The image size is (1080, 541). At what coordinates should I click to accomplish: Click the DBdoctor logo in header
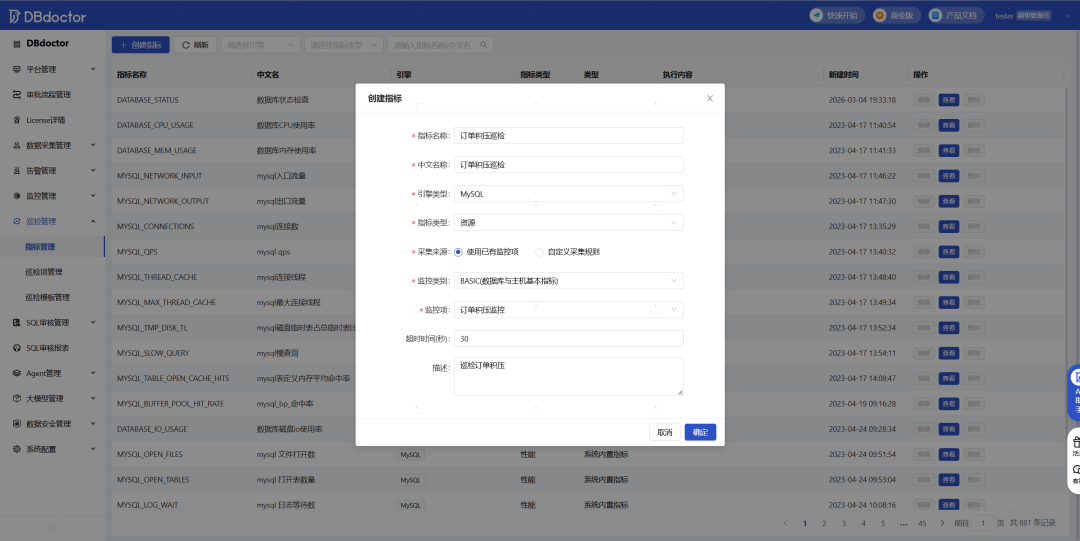(x=48, y=16)
